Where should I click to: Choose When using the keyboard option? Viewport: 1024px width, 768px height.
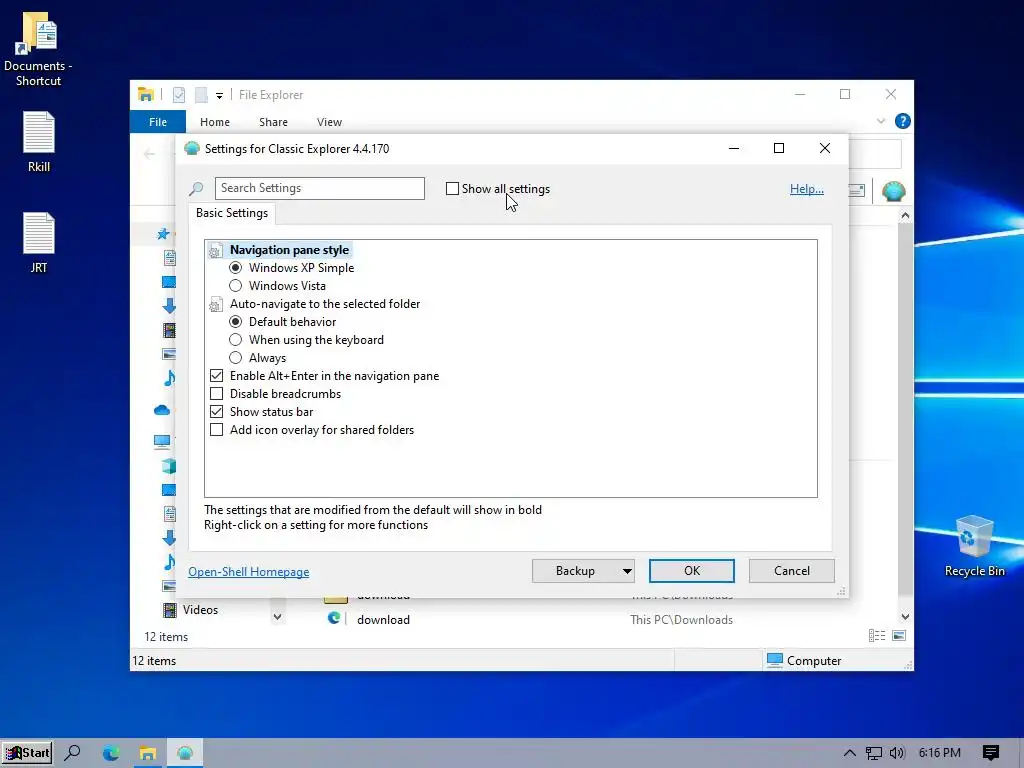[235, 340]
